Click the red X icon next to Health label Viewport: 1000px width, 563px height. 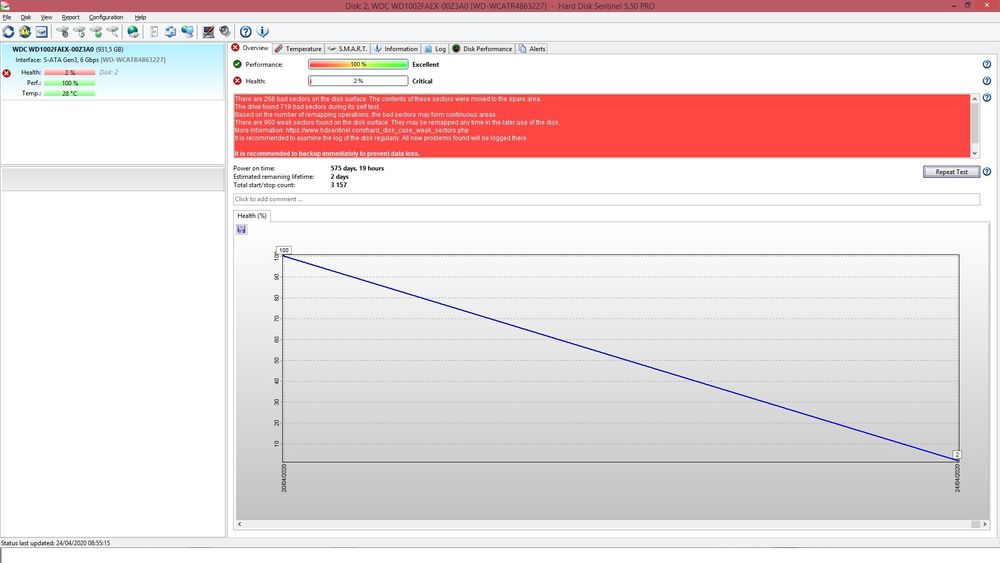tap(237, 81)
